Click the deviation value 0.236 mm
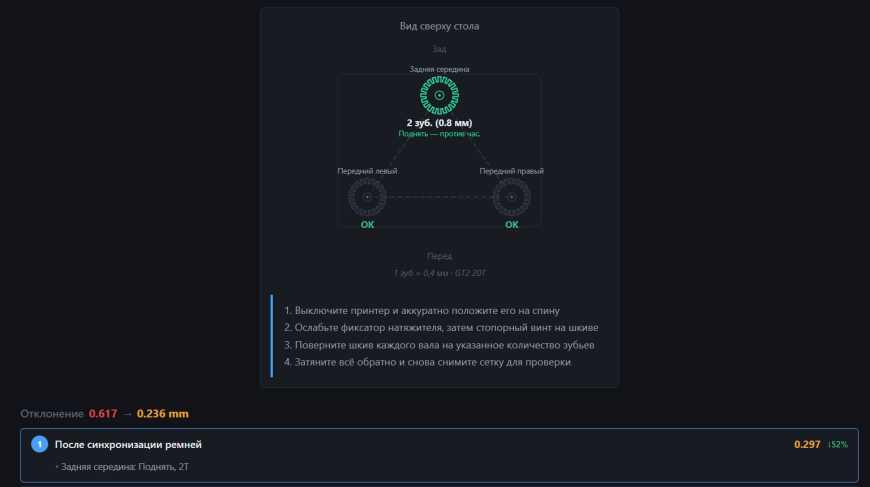Viewport: 870px width, 487px height. click(163, 414)
